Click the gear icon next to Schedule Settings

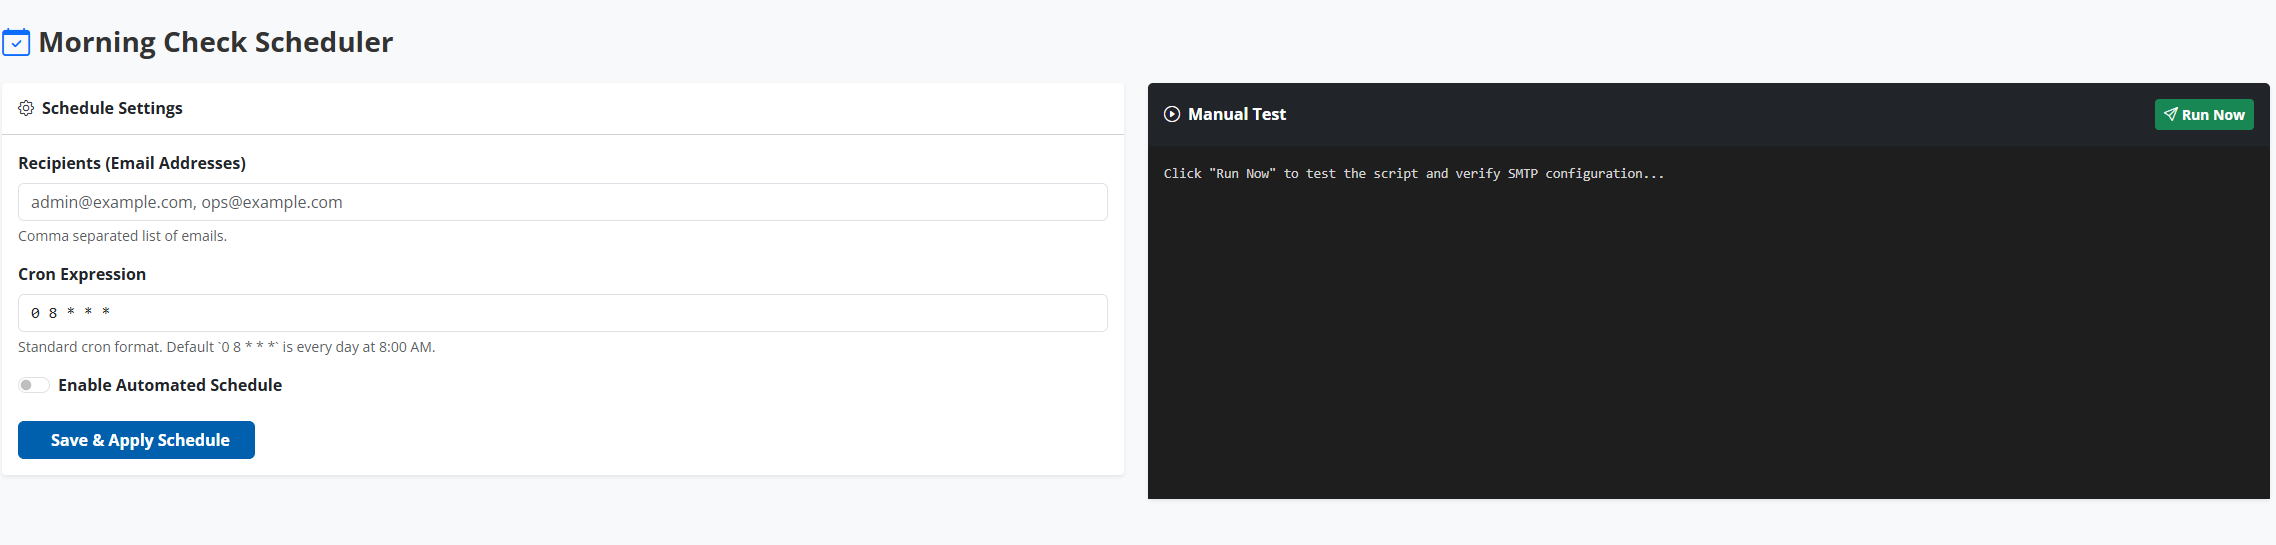coord(26,108)
